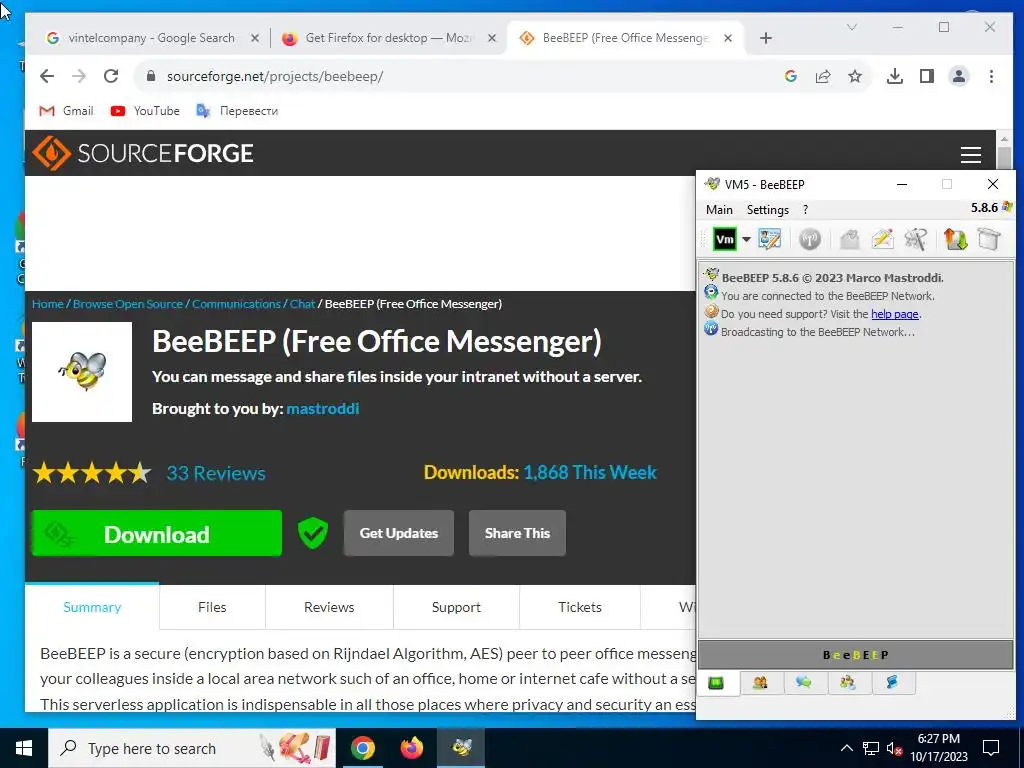This screenshot has height=768, width=1024.
Task: Click the 1,868 This Week downloads text
Action: [x=590, y=472]
